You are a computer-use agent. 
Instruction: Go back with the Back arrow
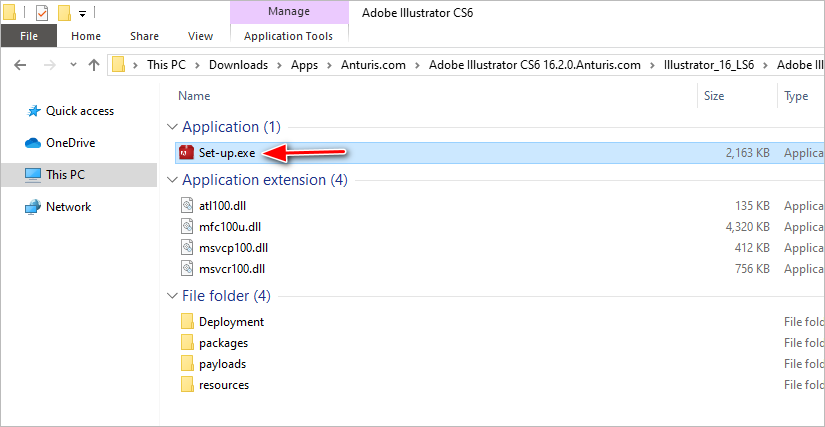pos(22,65)
